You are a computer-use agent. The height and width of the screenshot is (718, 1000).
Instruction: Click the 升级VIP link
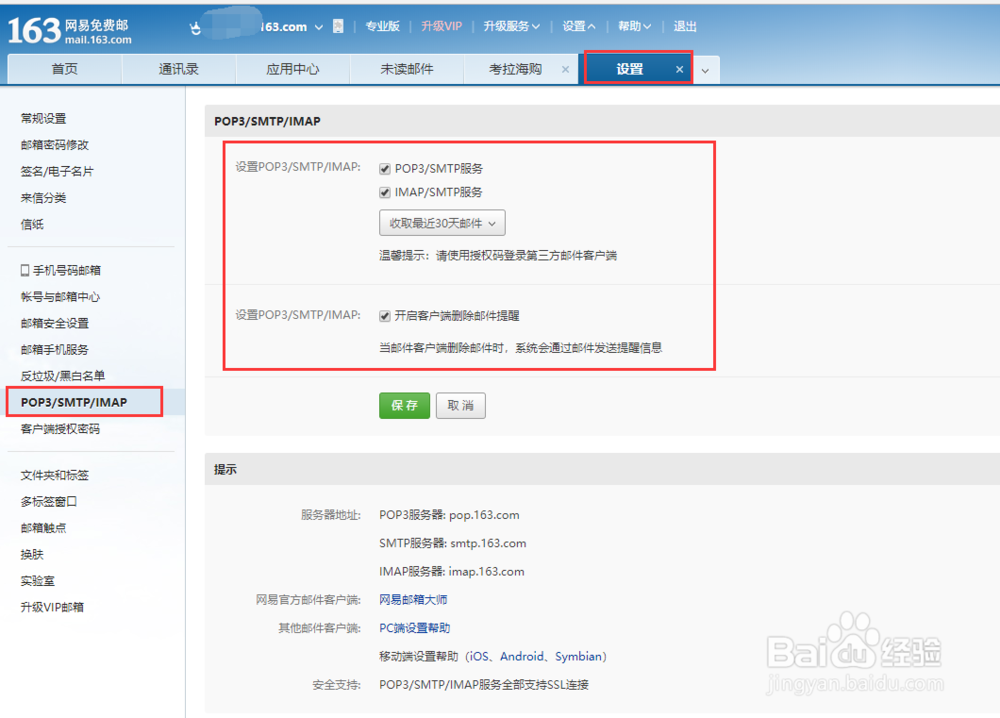tap(441, 26)
